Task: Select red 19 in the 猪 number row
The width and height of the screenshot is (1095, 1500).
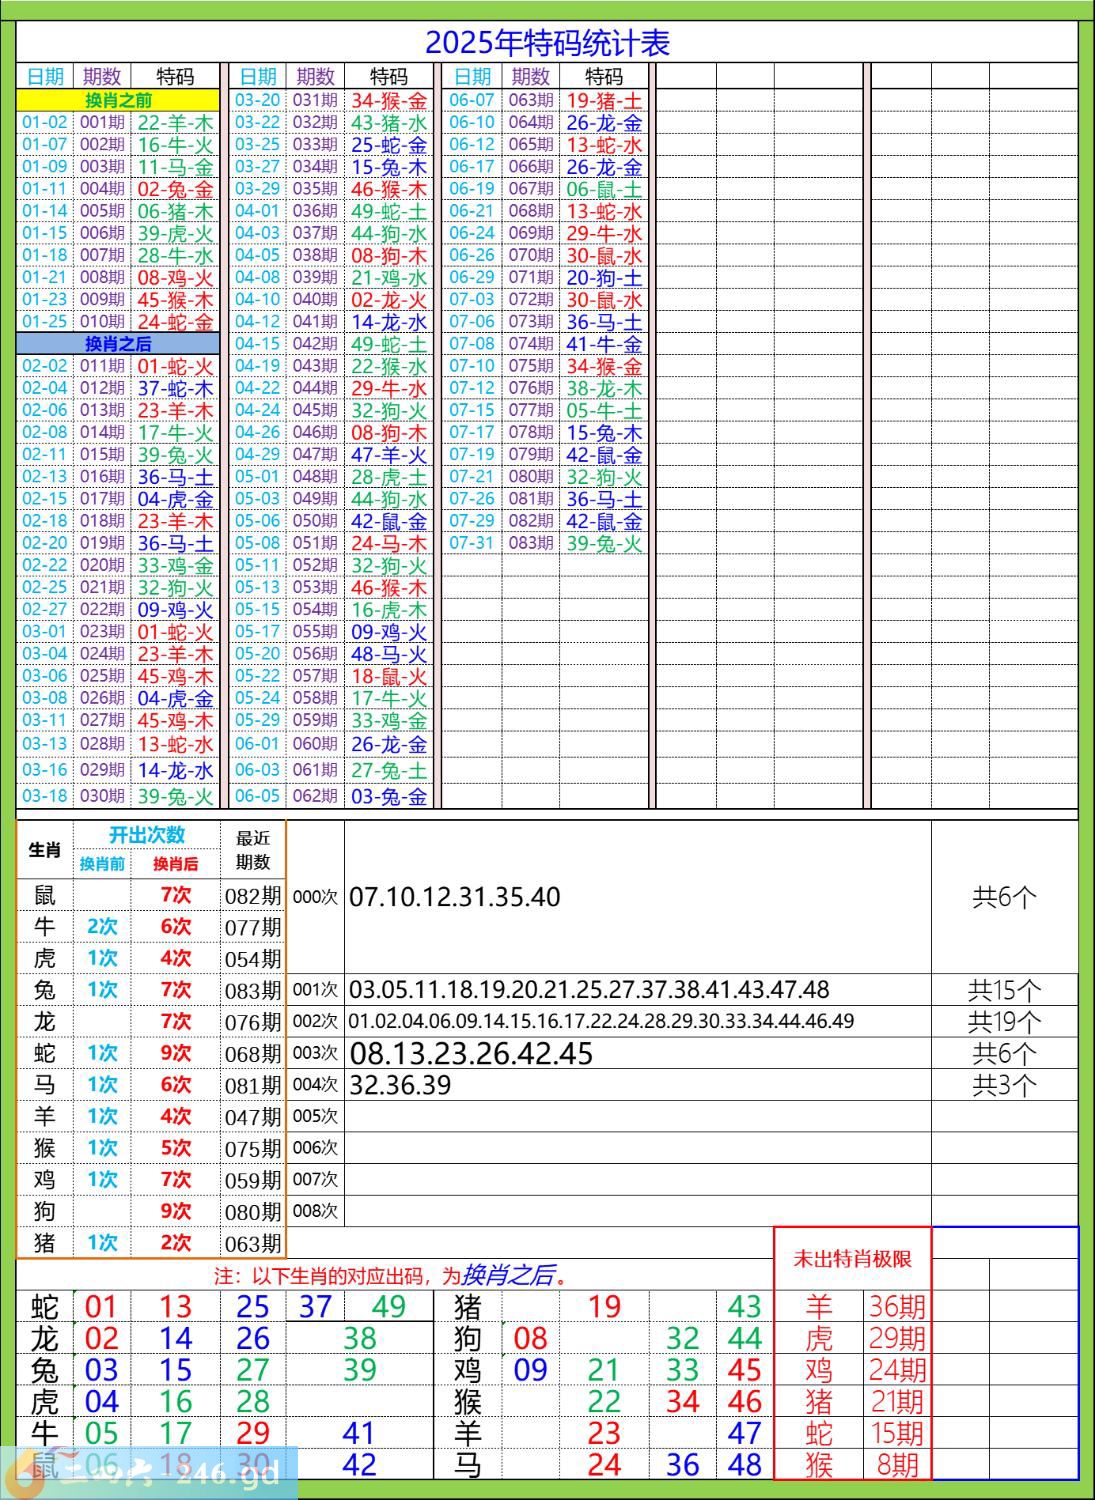Action: point(604,1306)
